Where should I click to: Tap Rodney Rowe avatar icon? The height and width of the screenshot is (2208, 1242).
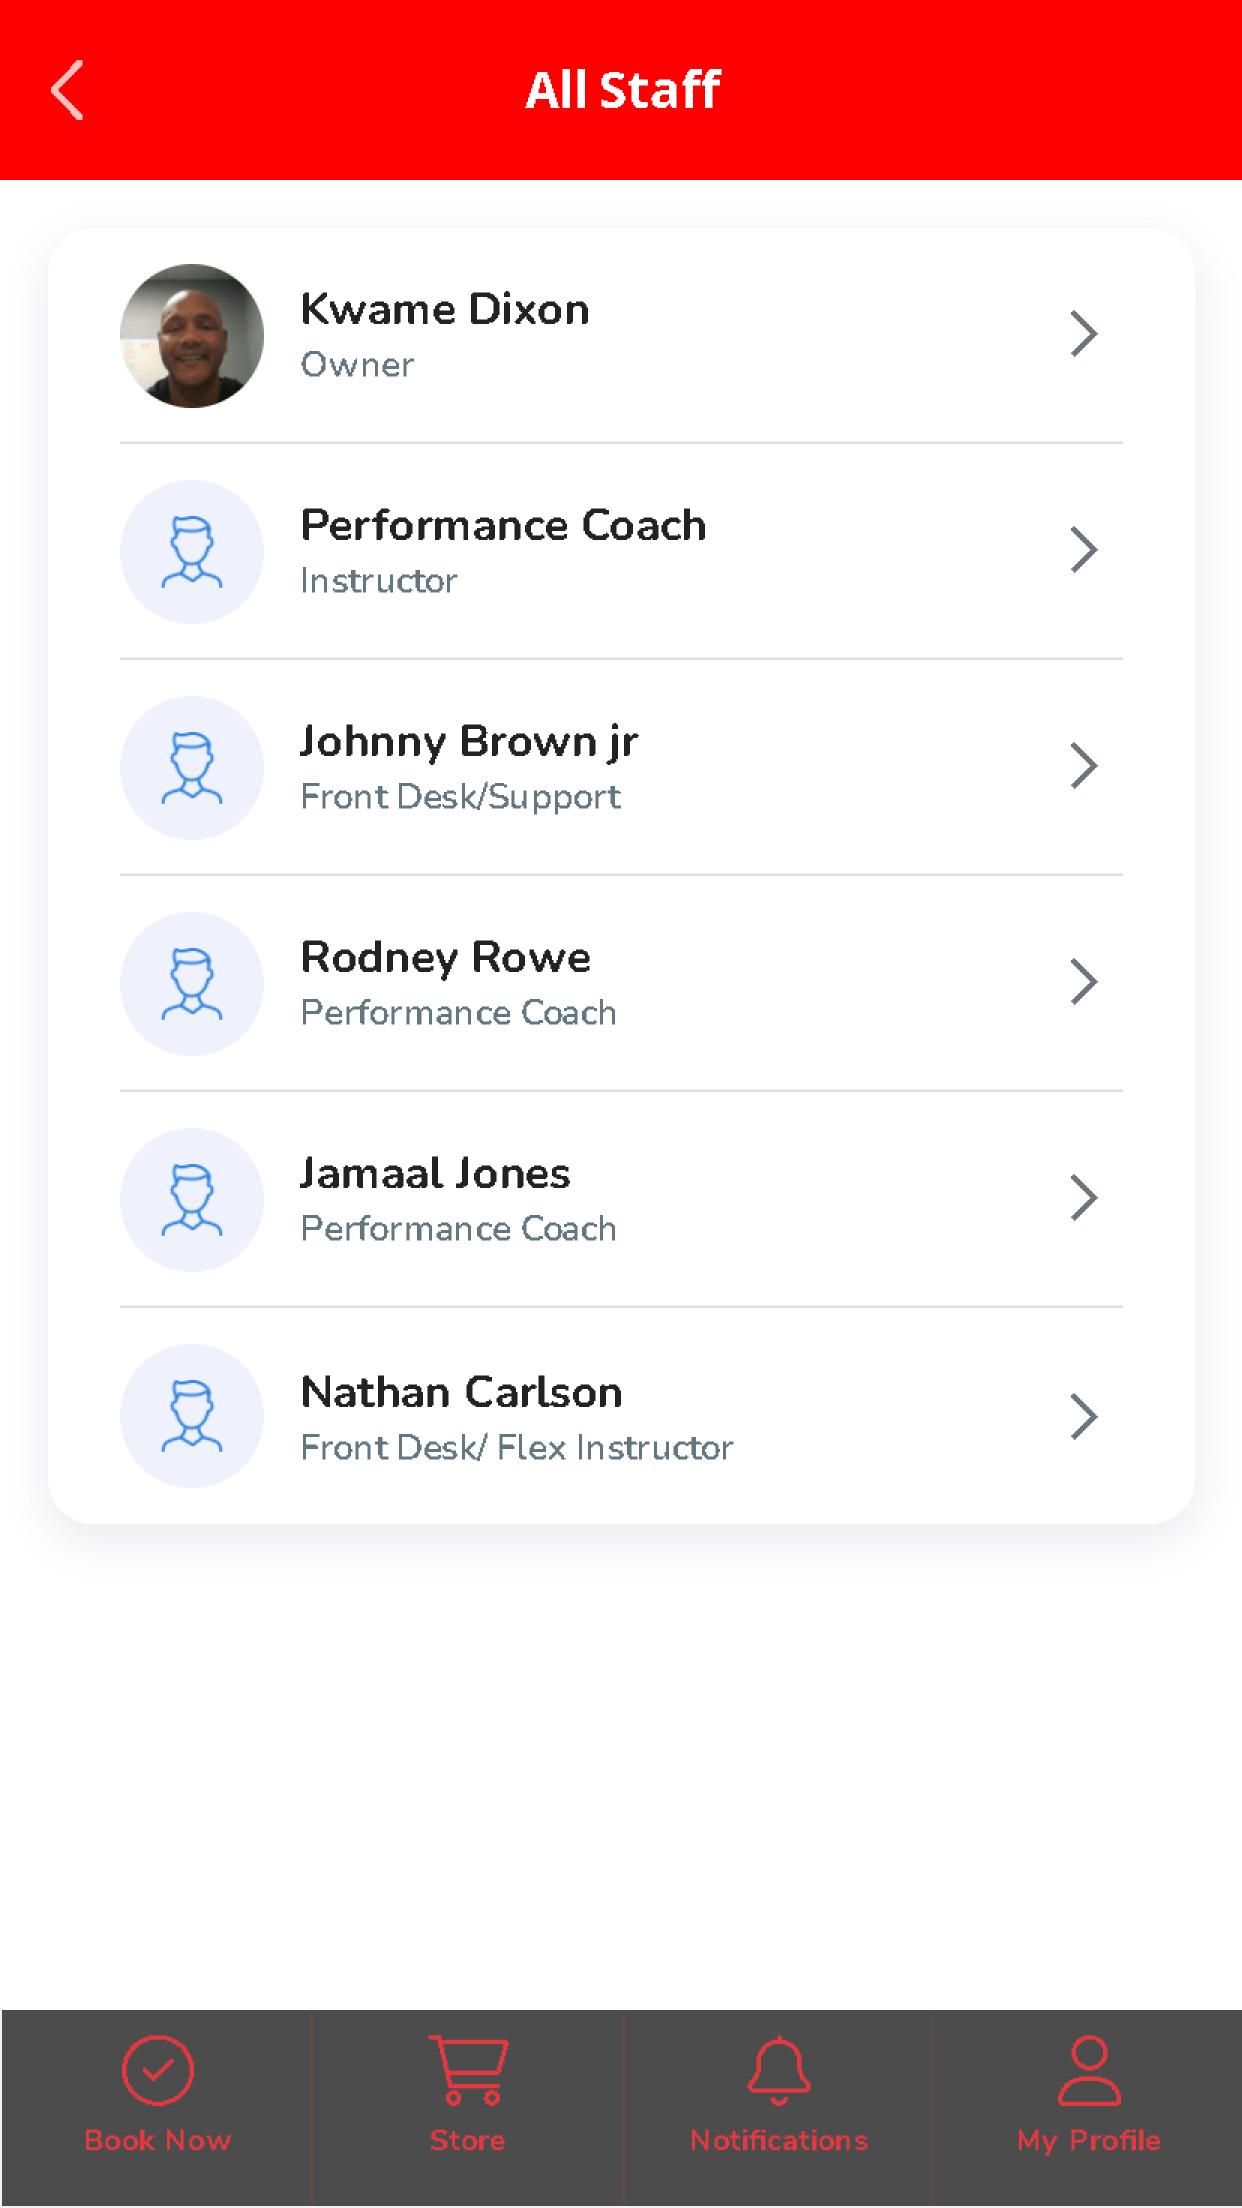tap(192, 984)
